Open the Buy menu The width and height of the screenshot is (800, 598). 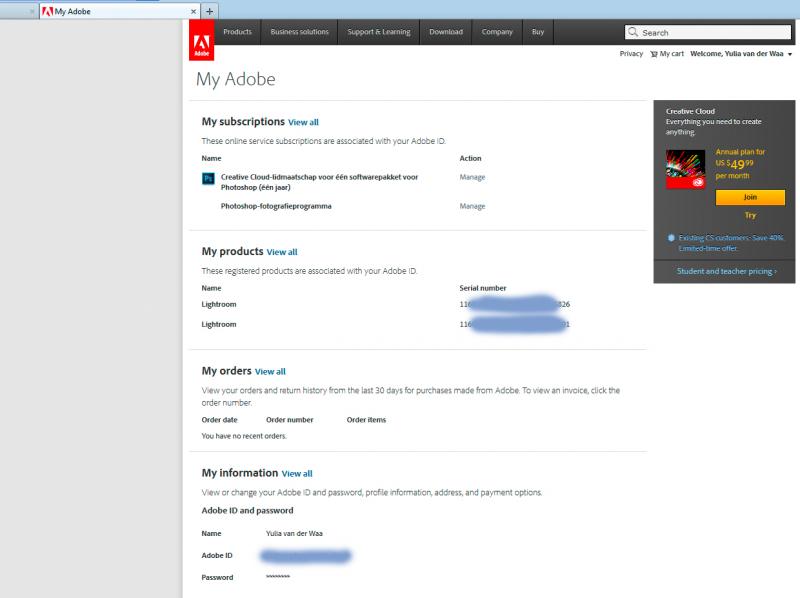coord(538,32)
